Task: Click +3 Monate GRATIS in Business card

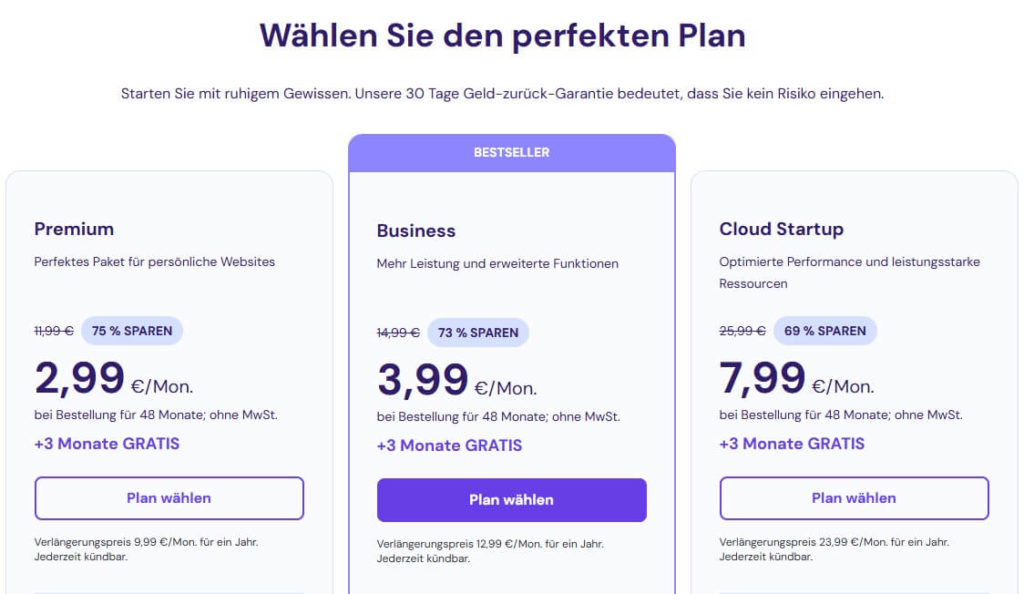Action: pyautogui.click(x=449, y=445)
